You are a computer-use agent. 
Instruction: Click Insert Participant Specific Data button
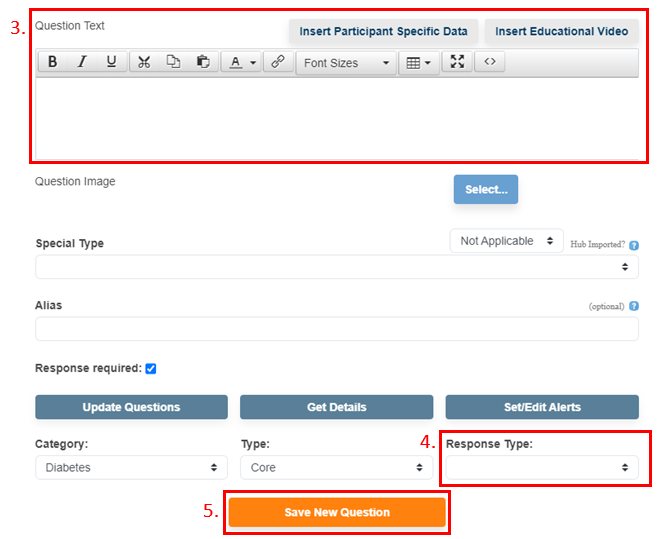[x=383, y=31]
